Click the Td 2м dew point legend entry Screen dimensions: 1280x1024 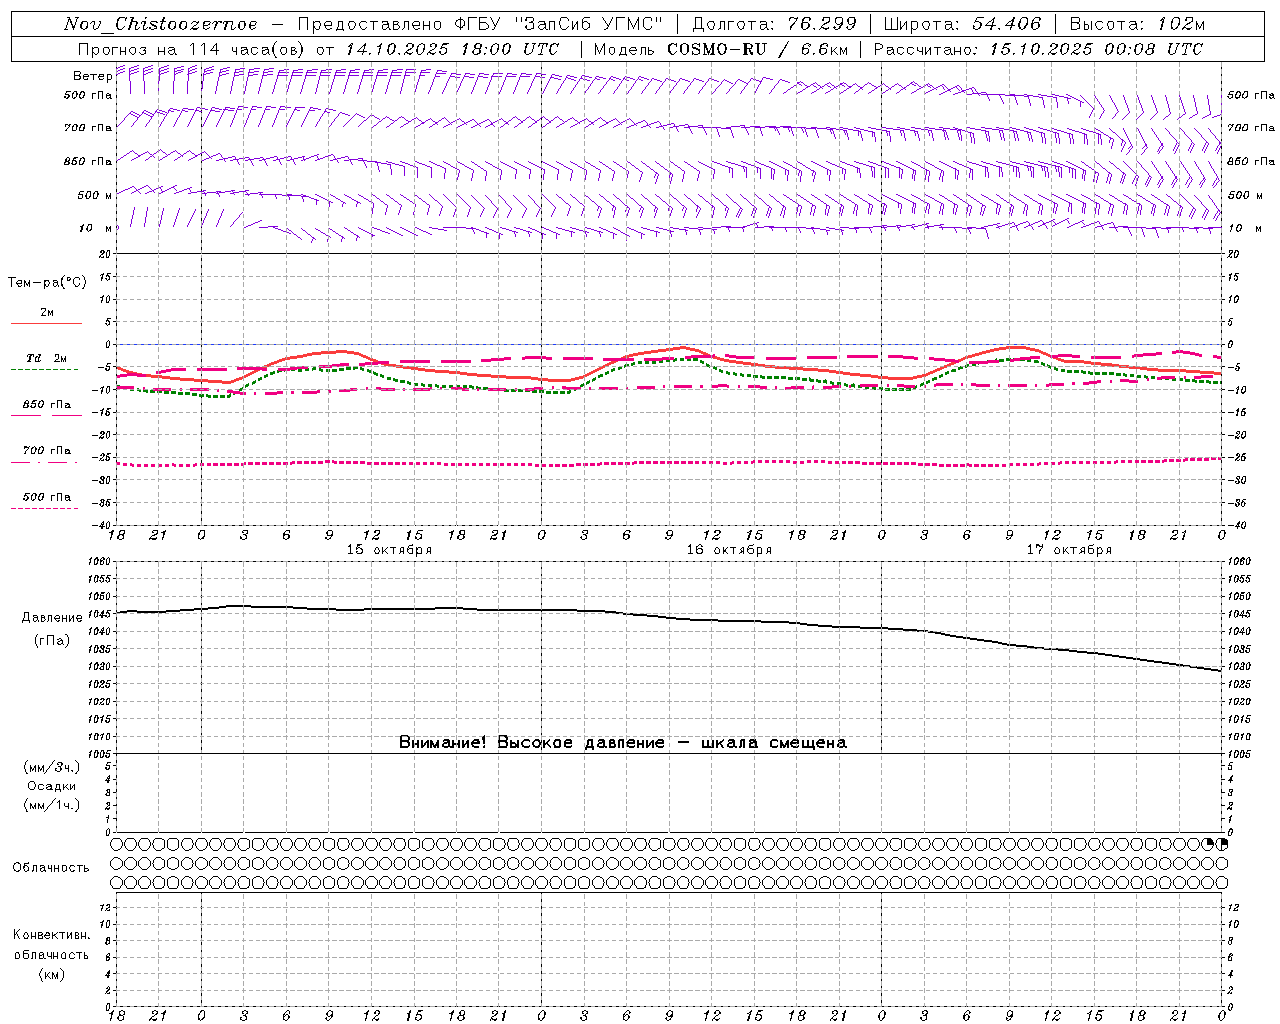click(x=46, y=358)
